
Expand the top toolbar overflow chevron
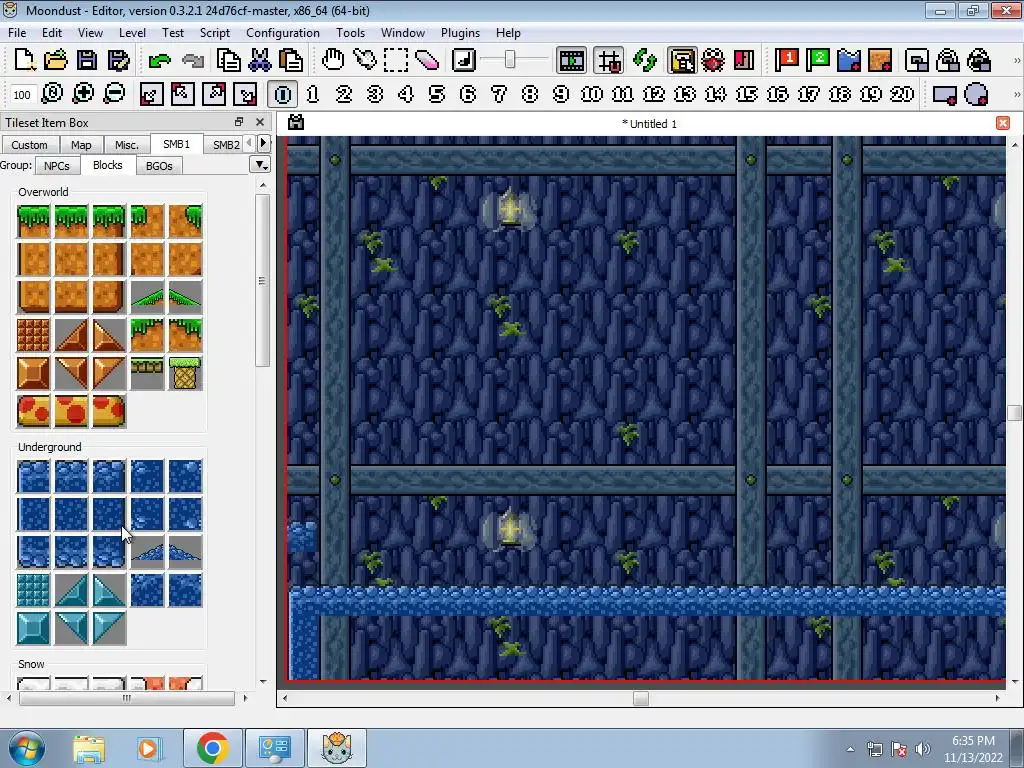(1016, 61)
